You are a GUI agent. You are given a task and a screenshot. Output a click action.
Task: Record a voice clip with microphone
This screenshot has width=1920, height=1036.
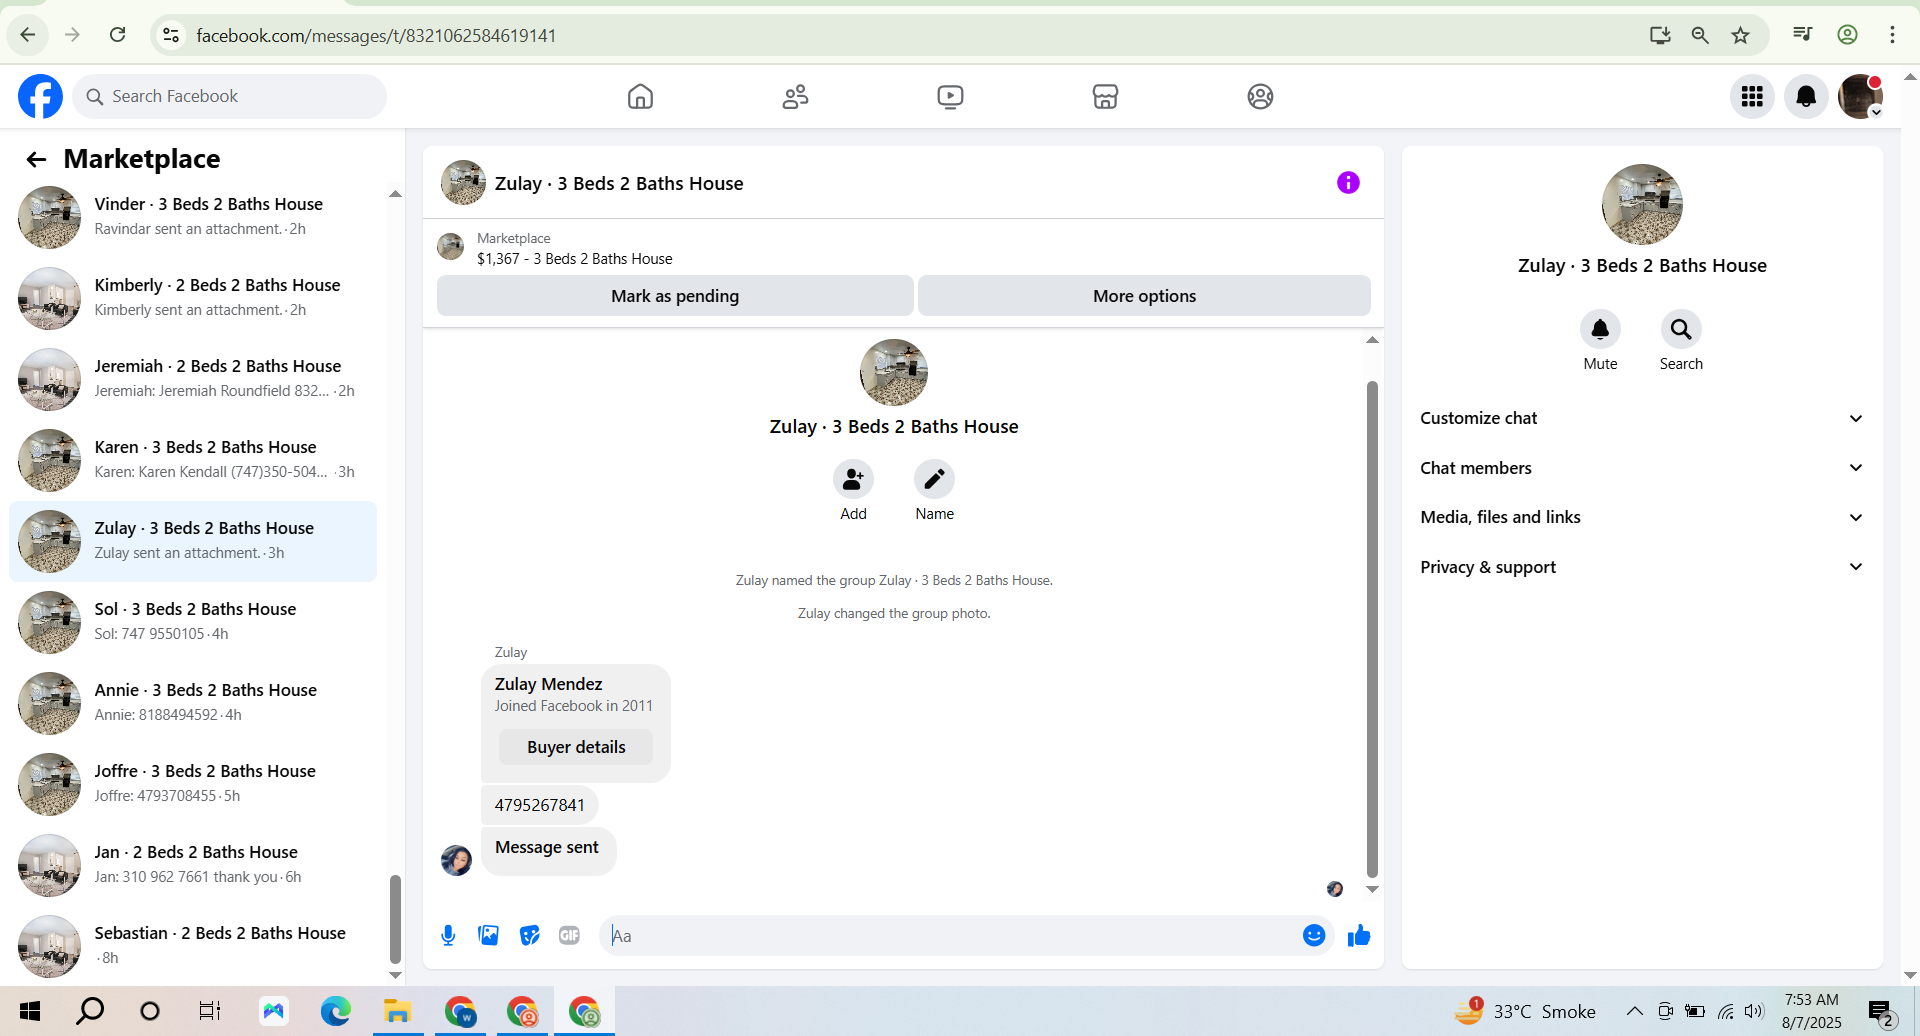point(448,935)
